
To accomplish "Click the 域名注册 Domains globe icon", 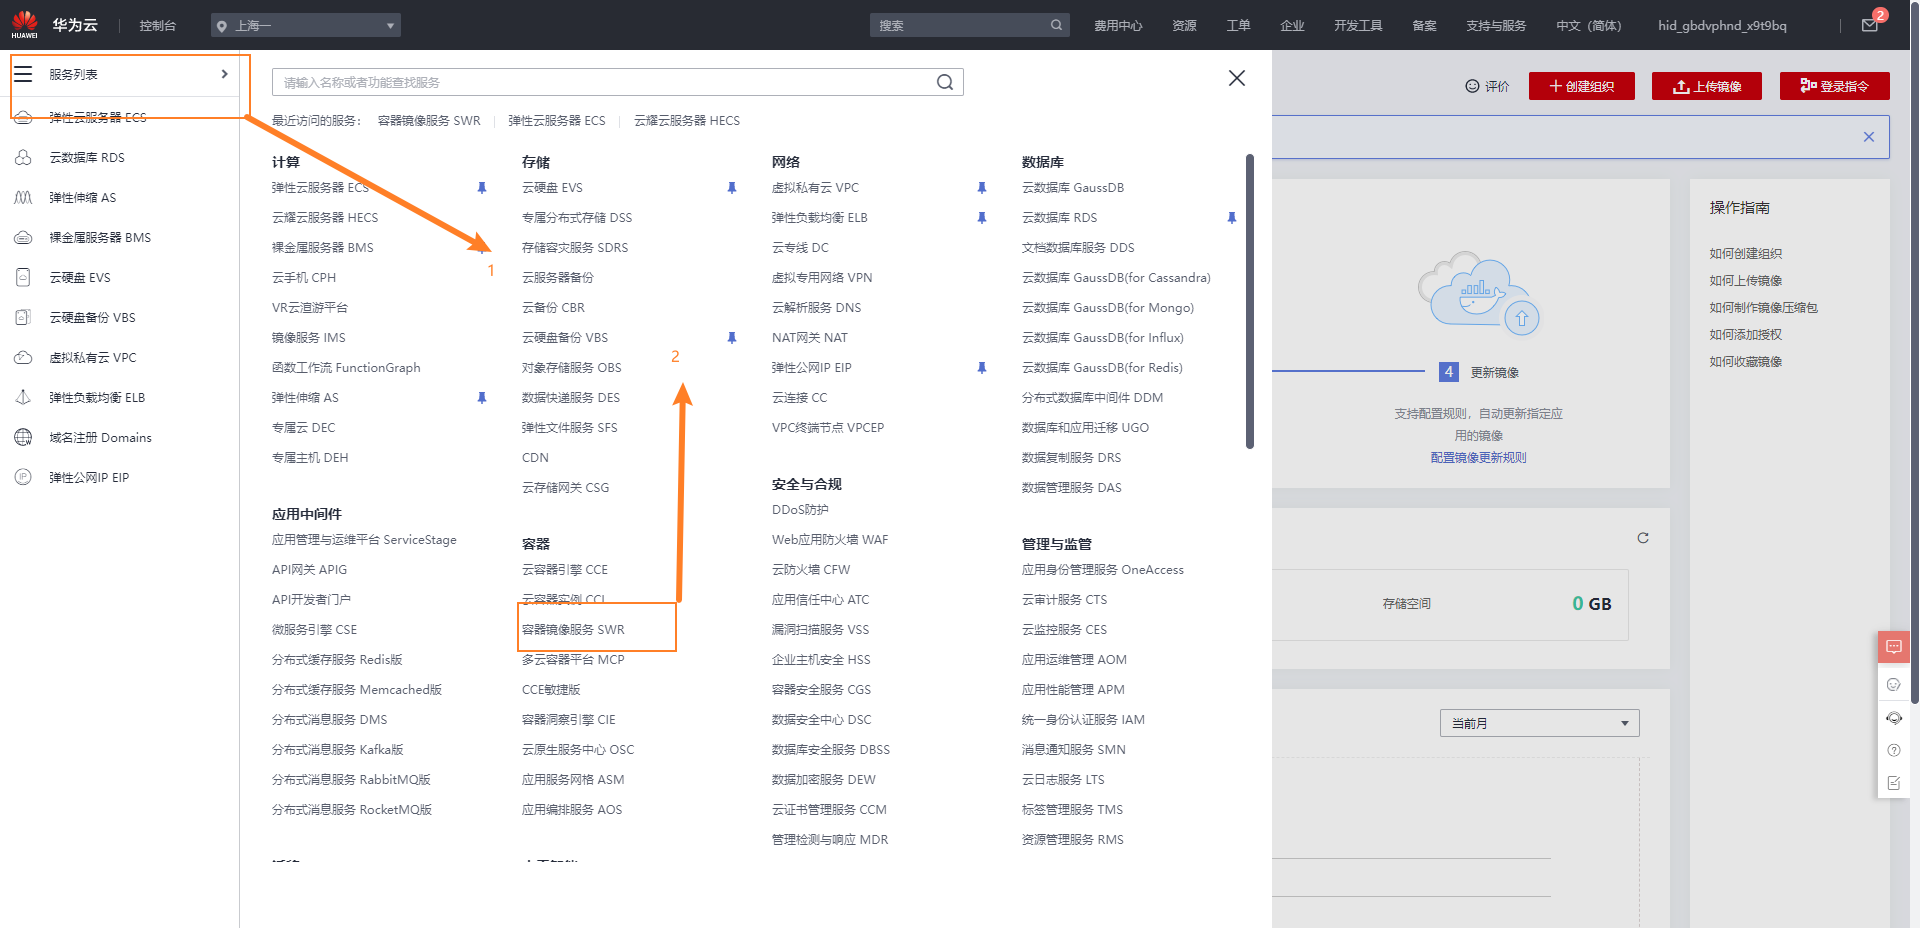I will click(23, 437).
